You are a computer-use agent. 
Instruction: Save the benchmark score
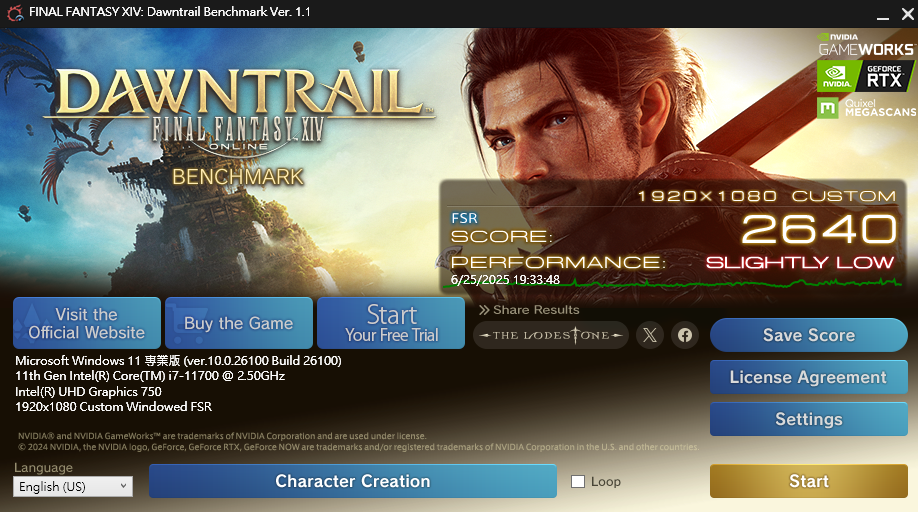[x=809, y=335]
